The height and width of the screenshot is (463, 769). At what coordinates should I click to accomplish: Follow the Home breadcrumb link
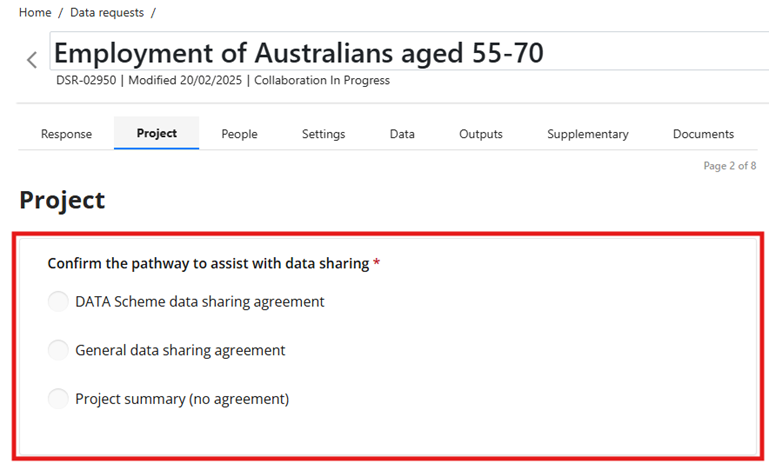point(35,13)
